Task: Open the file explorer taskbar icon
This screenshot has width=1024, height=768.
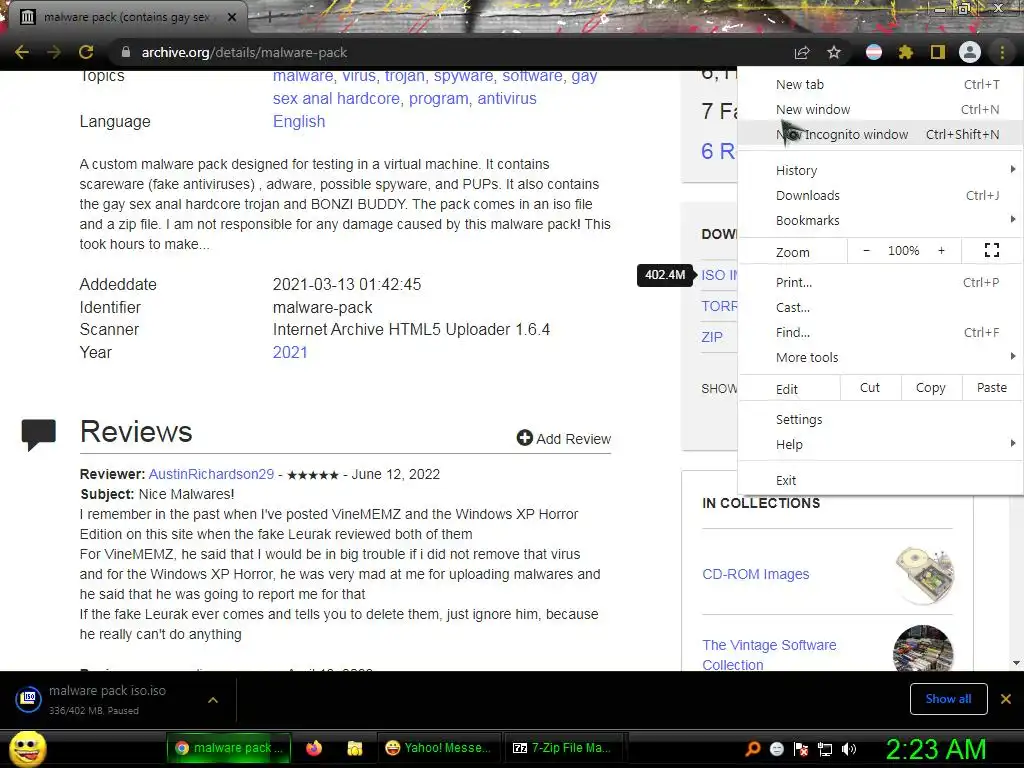Action: (355, 748)
